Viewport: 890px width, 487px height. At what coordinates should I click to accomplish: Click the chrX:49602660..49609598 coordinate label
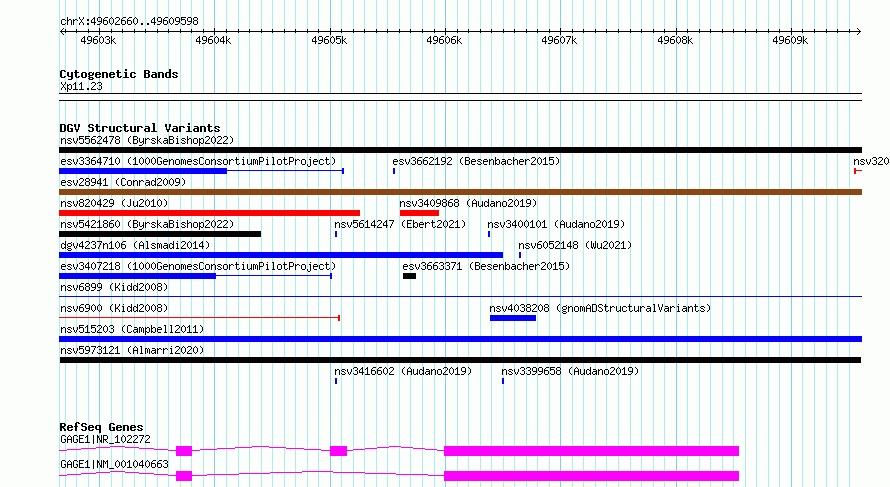pos(129,21)
